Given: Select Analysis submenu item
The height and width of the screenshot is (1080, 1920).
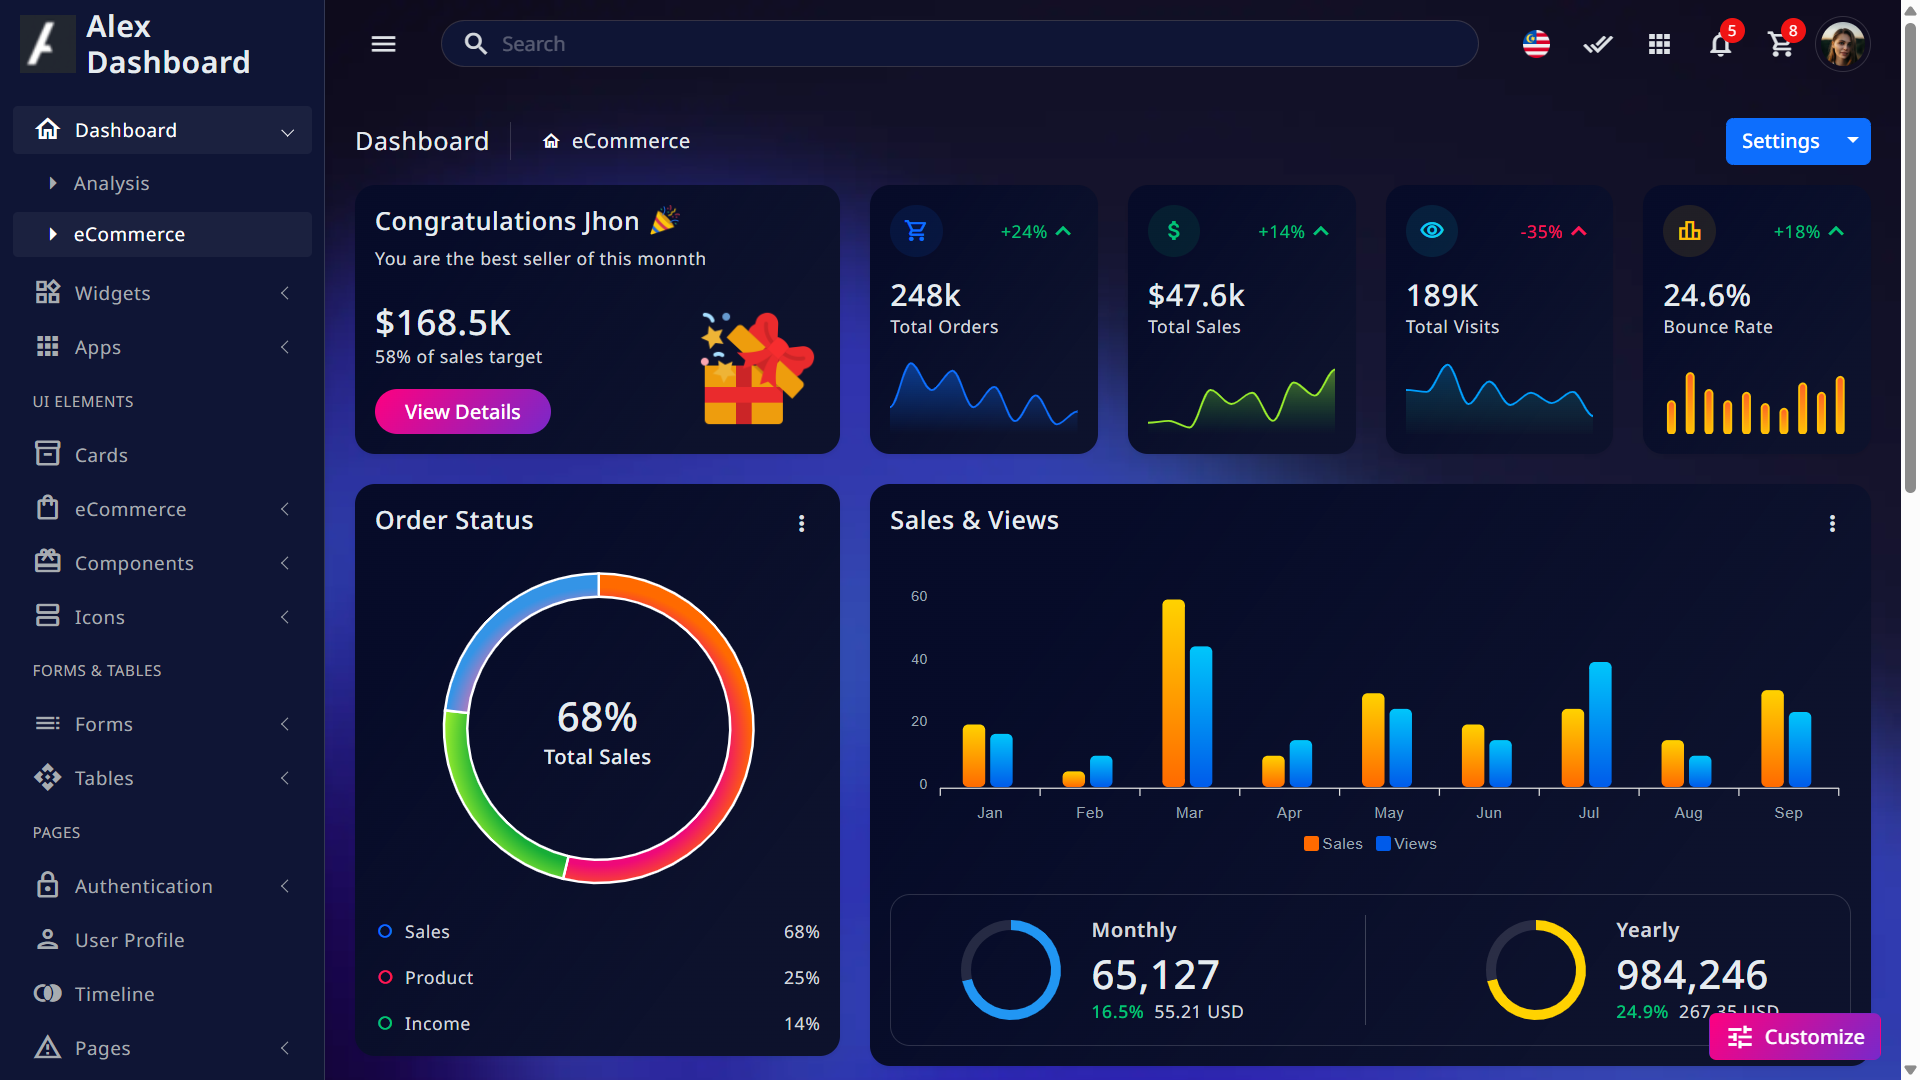Looking at the screenshot, I should tap(111, 183).
